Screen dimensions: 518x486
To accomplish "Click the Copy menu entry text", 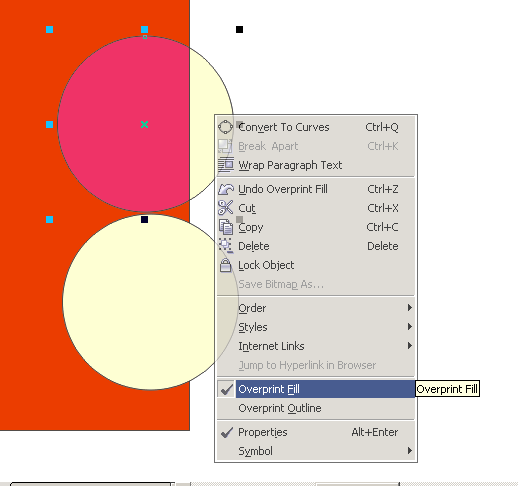I will [x=251, y=227].
